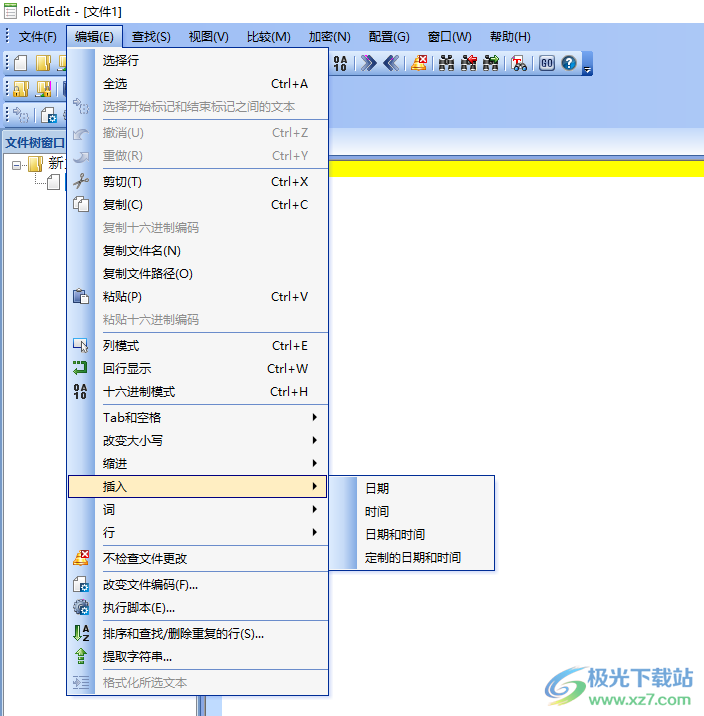Expand the highlighted 插入 submenu arrow
The height and width of the screenshot is (716, 704).
point(315,486)
